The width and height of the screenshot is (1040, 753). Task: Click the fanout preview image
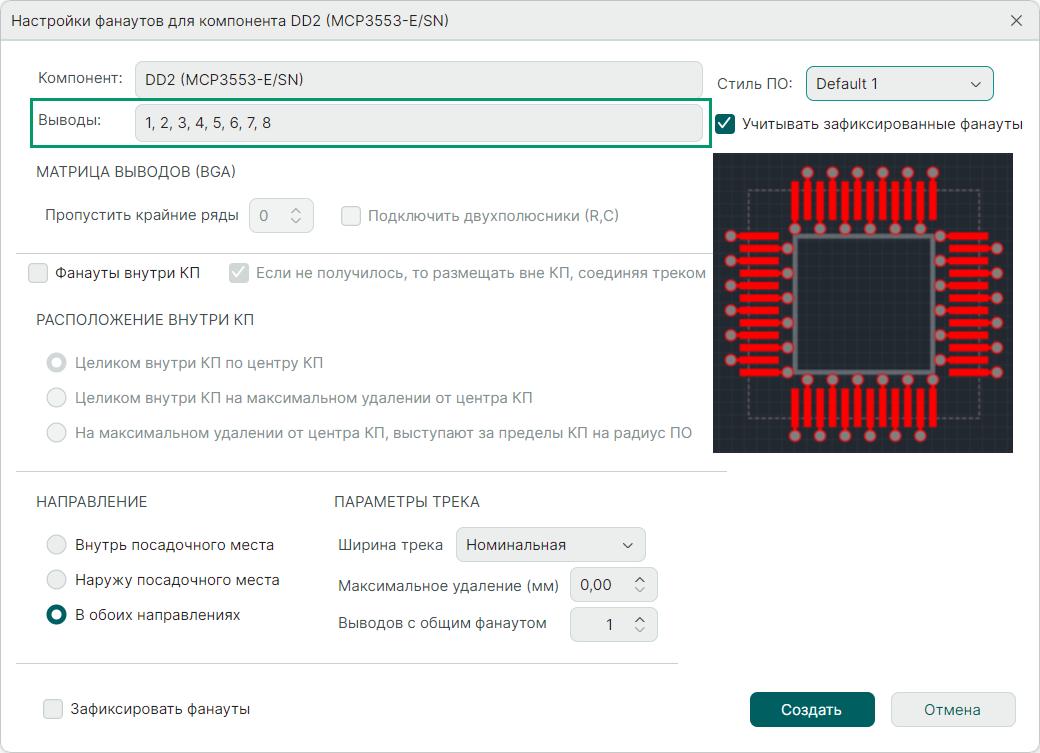point(862,302)
